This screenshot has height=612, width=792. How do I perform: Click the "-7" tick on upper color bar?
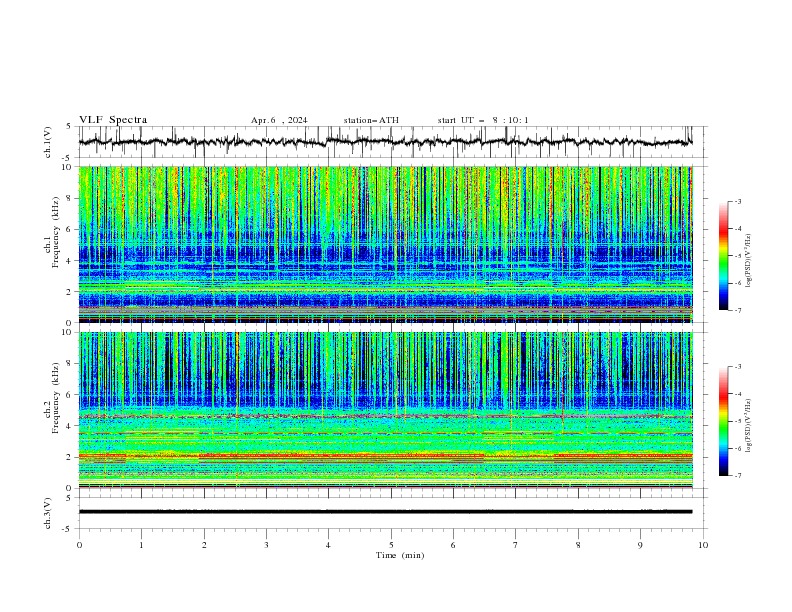click(738, 310)
